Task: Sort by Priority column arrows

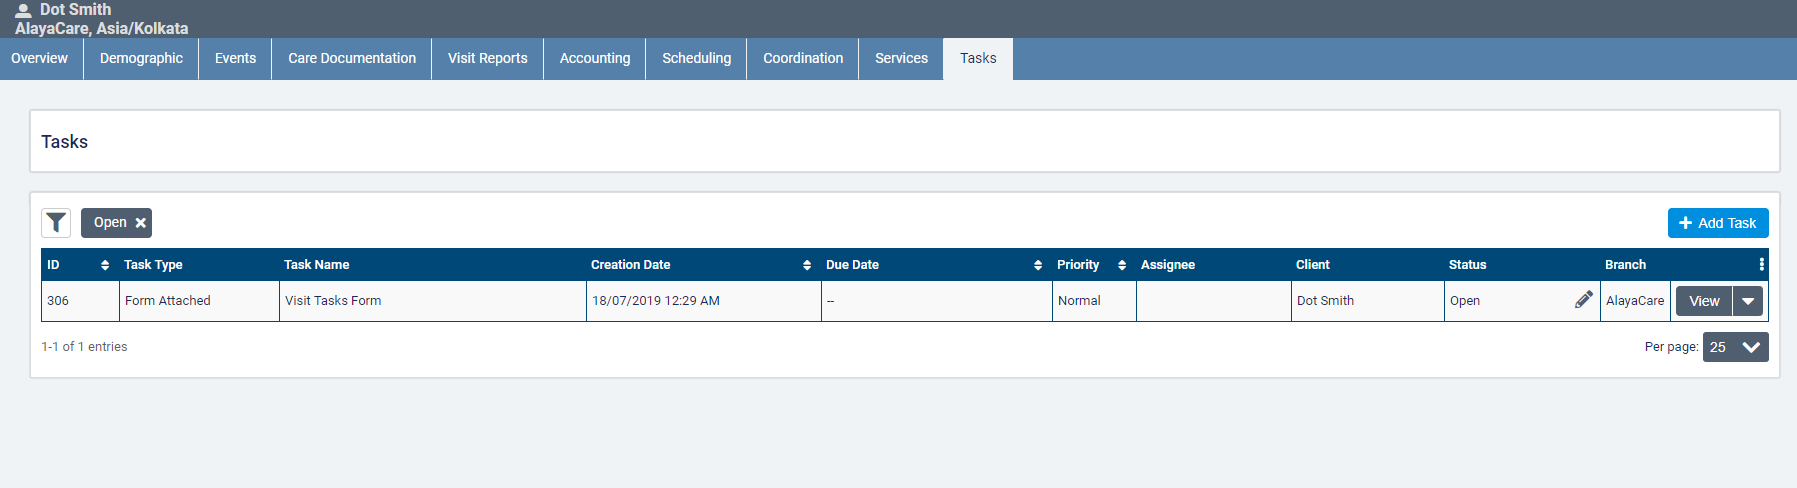Action: 1122,265
